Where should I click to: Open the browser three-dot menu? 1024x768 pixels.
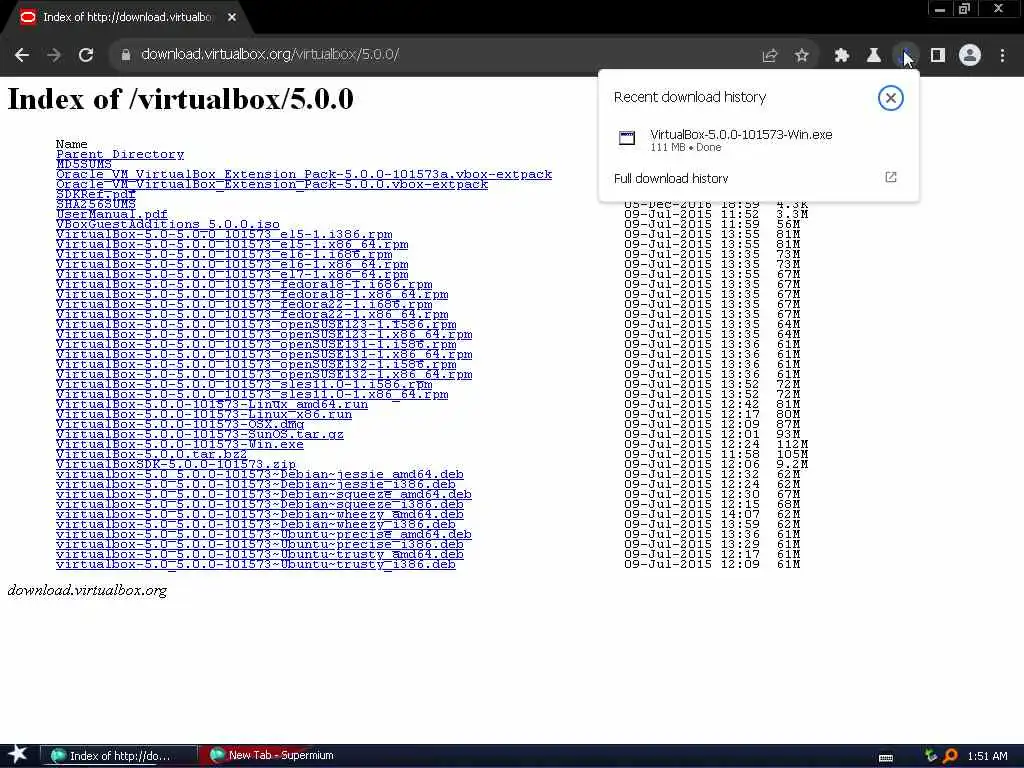click(1002, 56)
